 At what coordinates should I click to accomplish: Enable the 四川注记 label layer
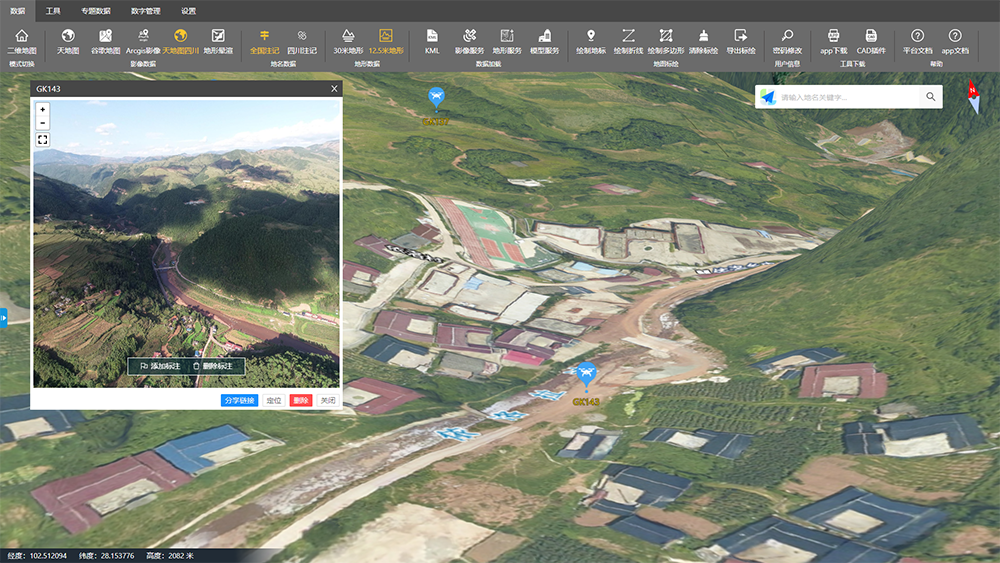tap(301, 40)
